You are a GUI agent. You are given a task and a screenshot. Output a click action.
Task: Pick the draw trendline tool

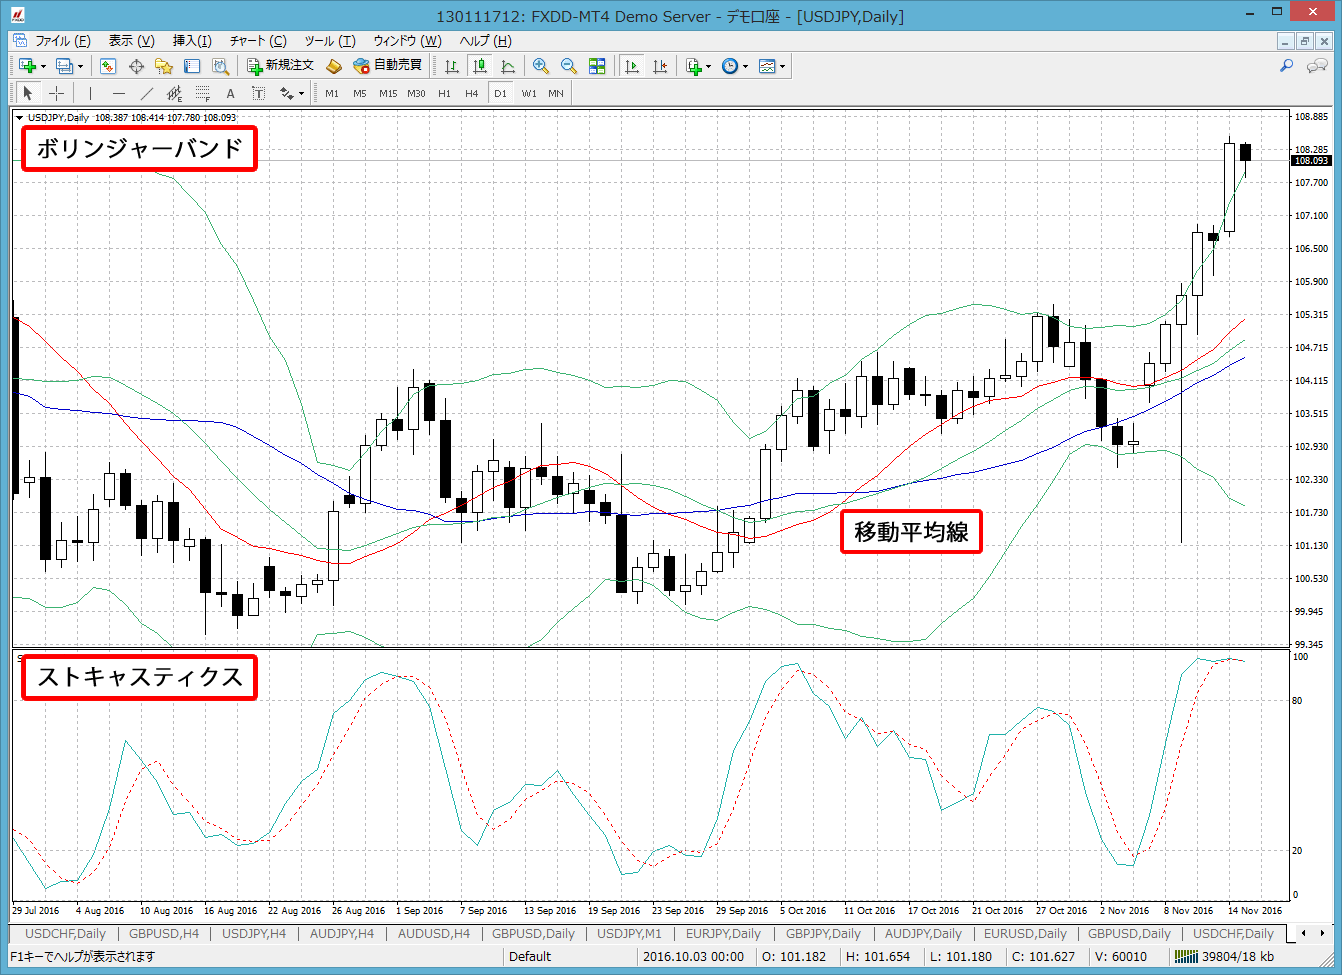(146, 93)
